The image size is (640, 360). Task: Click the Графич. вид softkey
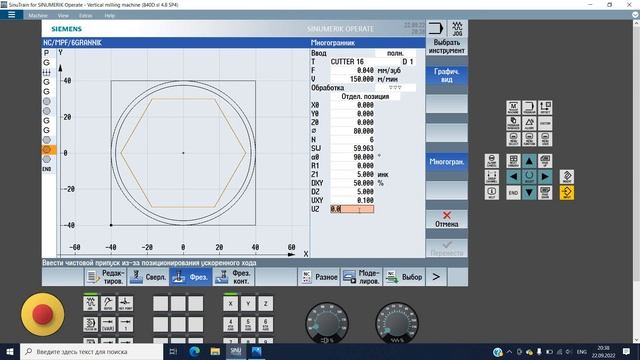tap(447, 76)
